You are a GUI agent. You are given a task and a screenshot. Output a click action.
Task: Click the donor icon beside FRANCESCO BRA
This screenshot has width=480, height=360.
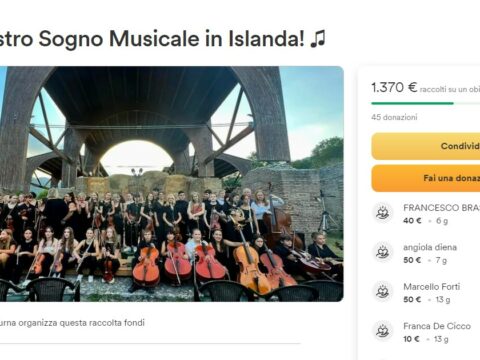coord(382,212)
